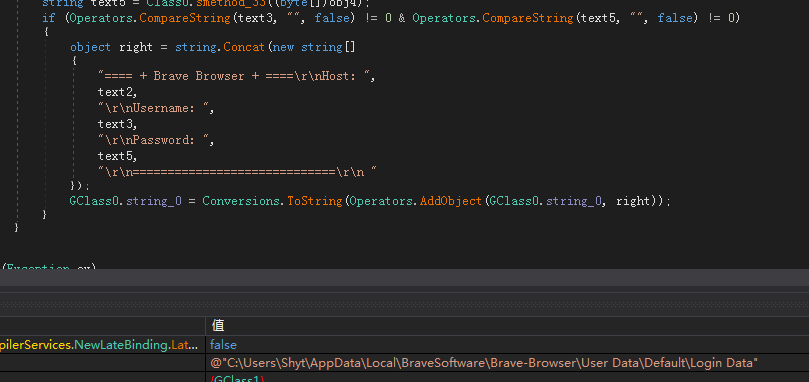Click 'right' argument inside AddObject call

click(x=633, y=201)
